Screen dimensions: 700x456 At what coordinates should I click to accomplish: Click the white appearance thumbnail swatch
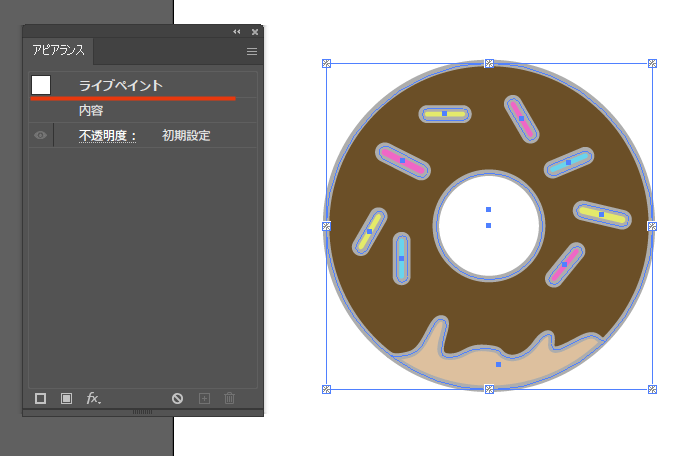pyautogui.click(x=41, y=85)
